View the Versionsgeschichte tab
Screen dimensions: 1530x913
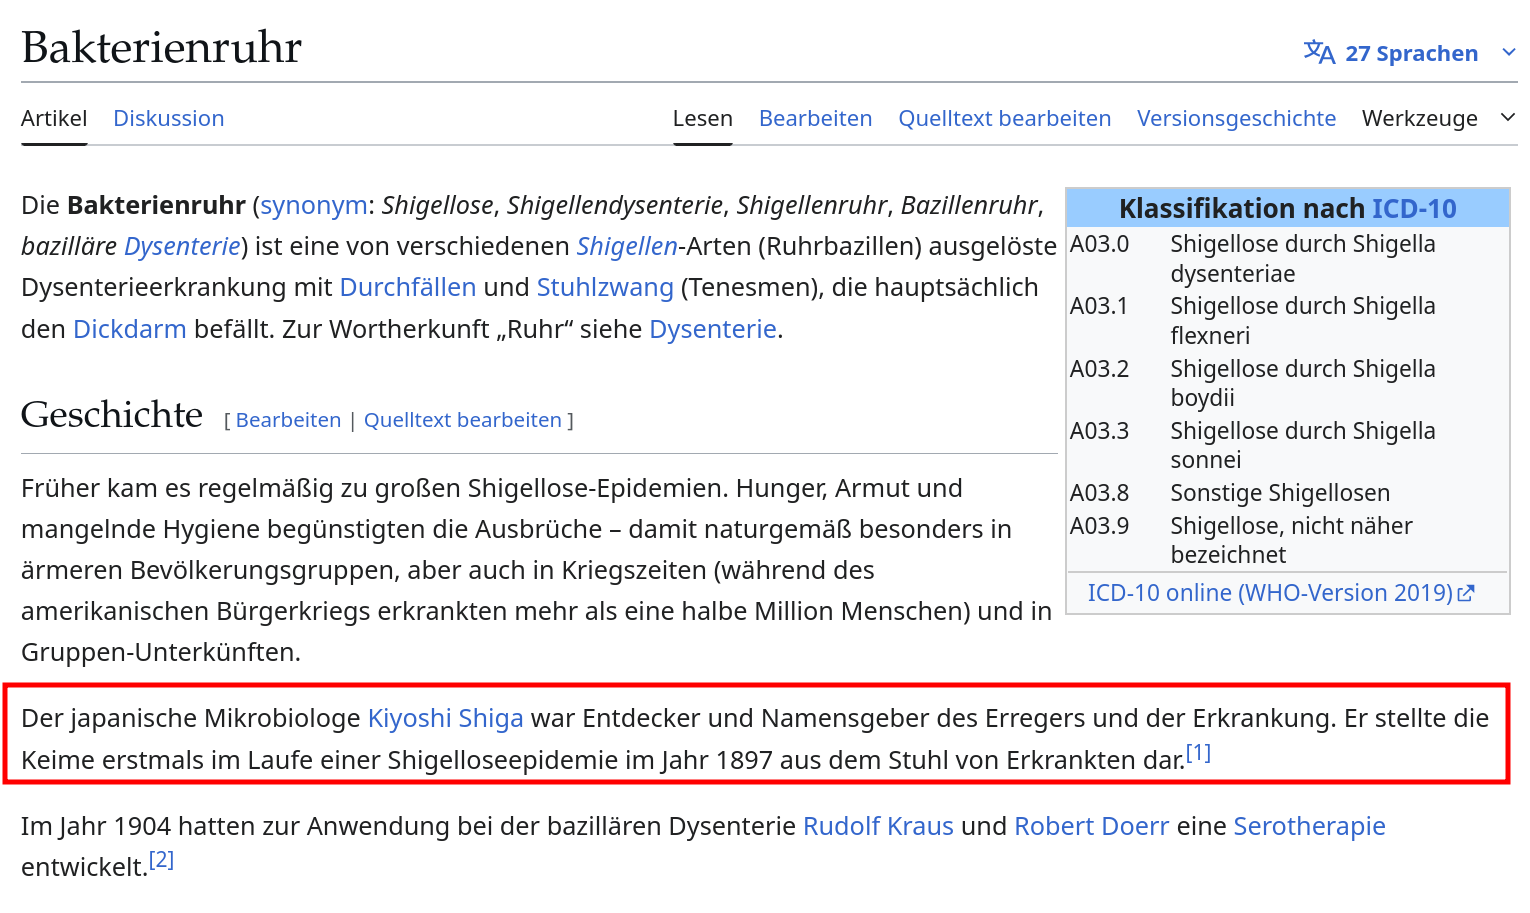tap(1237, 118)
